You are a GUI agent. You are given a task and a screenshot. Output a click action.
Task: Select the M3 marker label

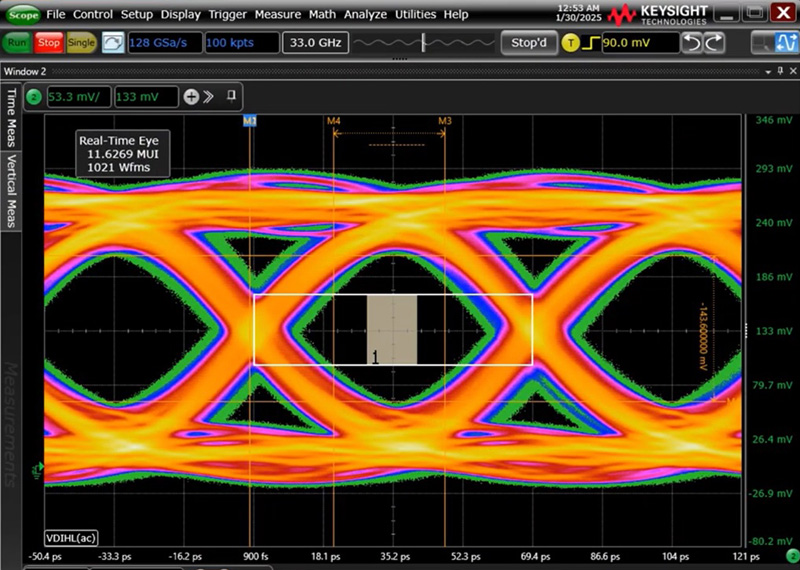(445, 121)
